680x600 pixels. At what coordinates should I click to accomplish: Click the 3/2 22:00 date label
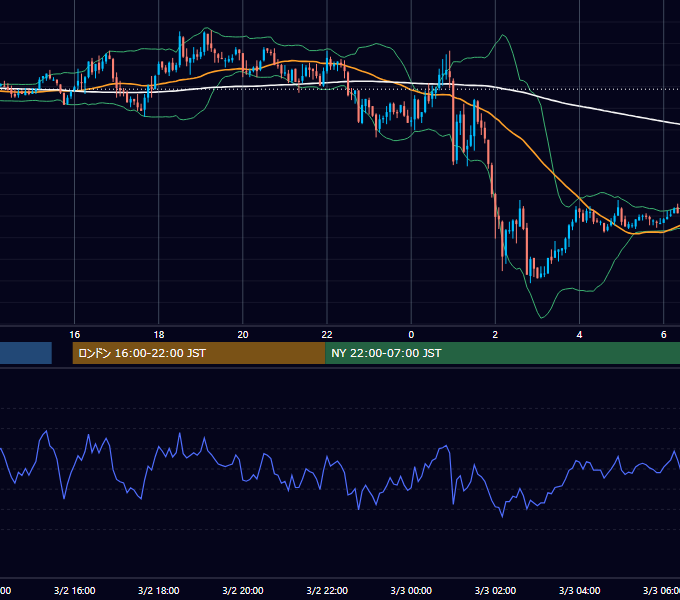click(x=327, y=590)
